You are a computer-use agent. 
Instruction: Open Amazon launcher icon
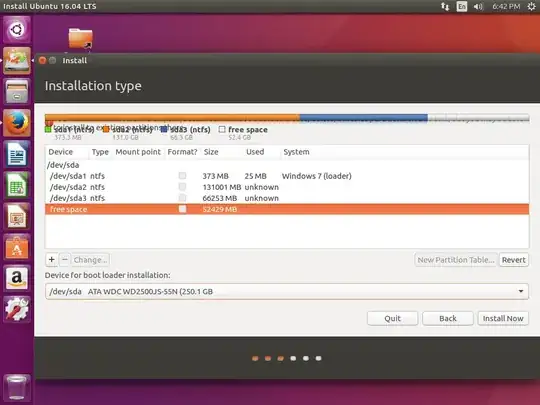coord(17,279)
